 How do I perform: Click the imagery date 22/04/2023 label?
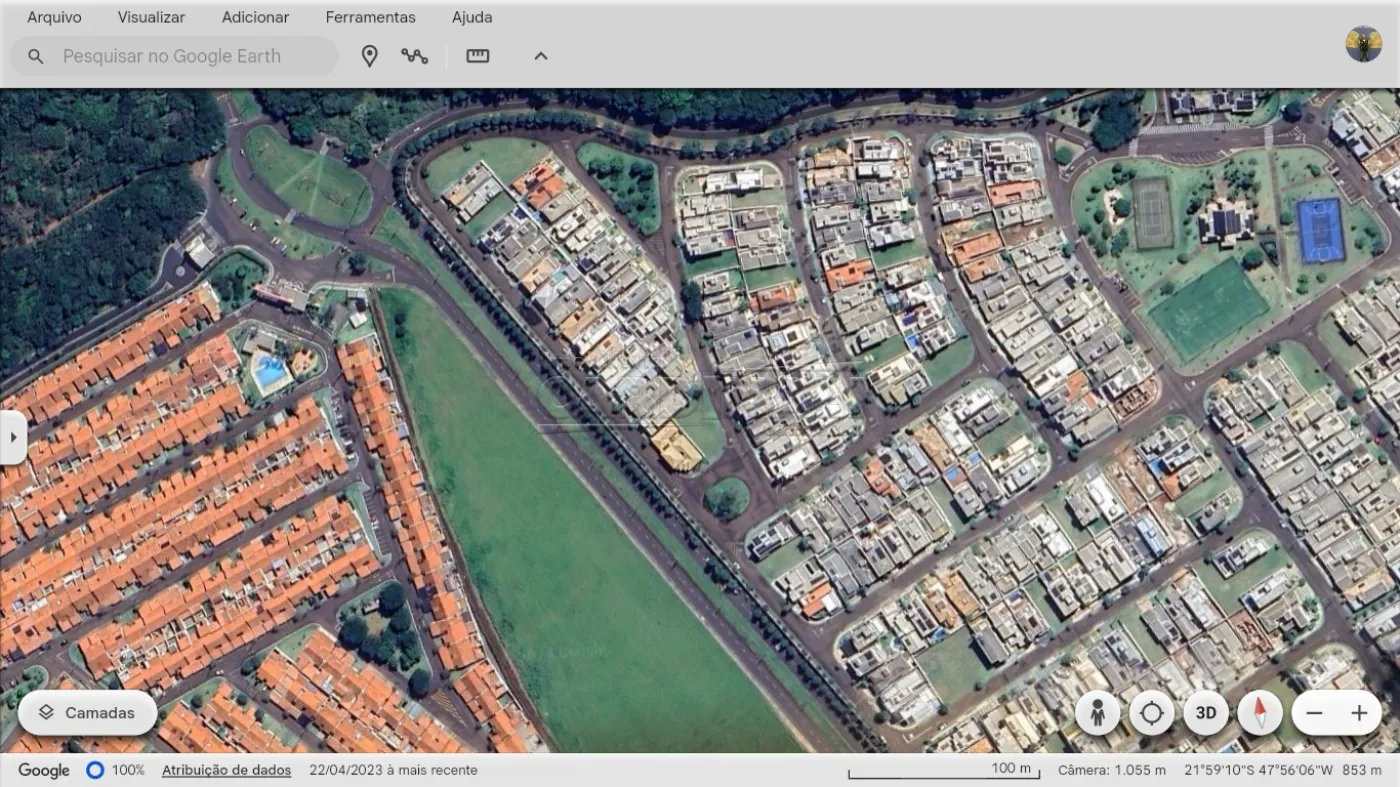[x=393, y=770]
